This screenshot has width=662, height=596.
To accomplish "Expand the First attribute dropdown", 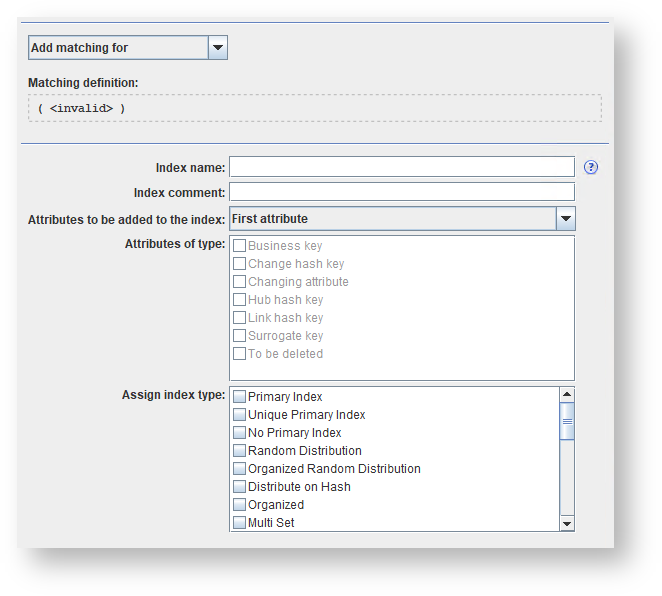I will (565, 219).
